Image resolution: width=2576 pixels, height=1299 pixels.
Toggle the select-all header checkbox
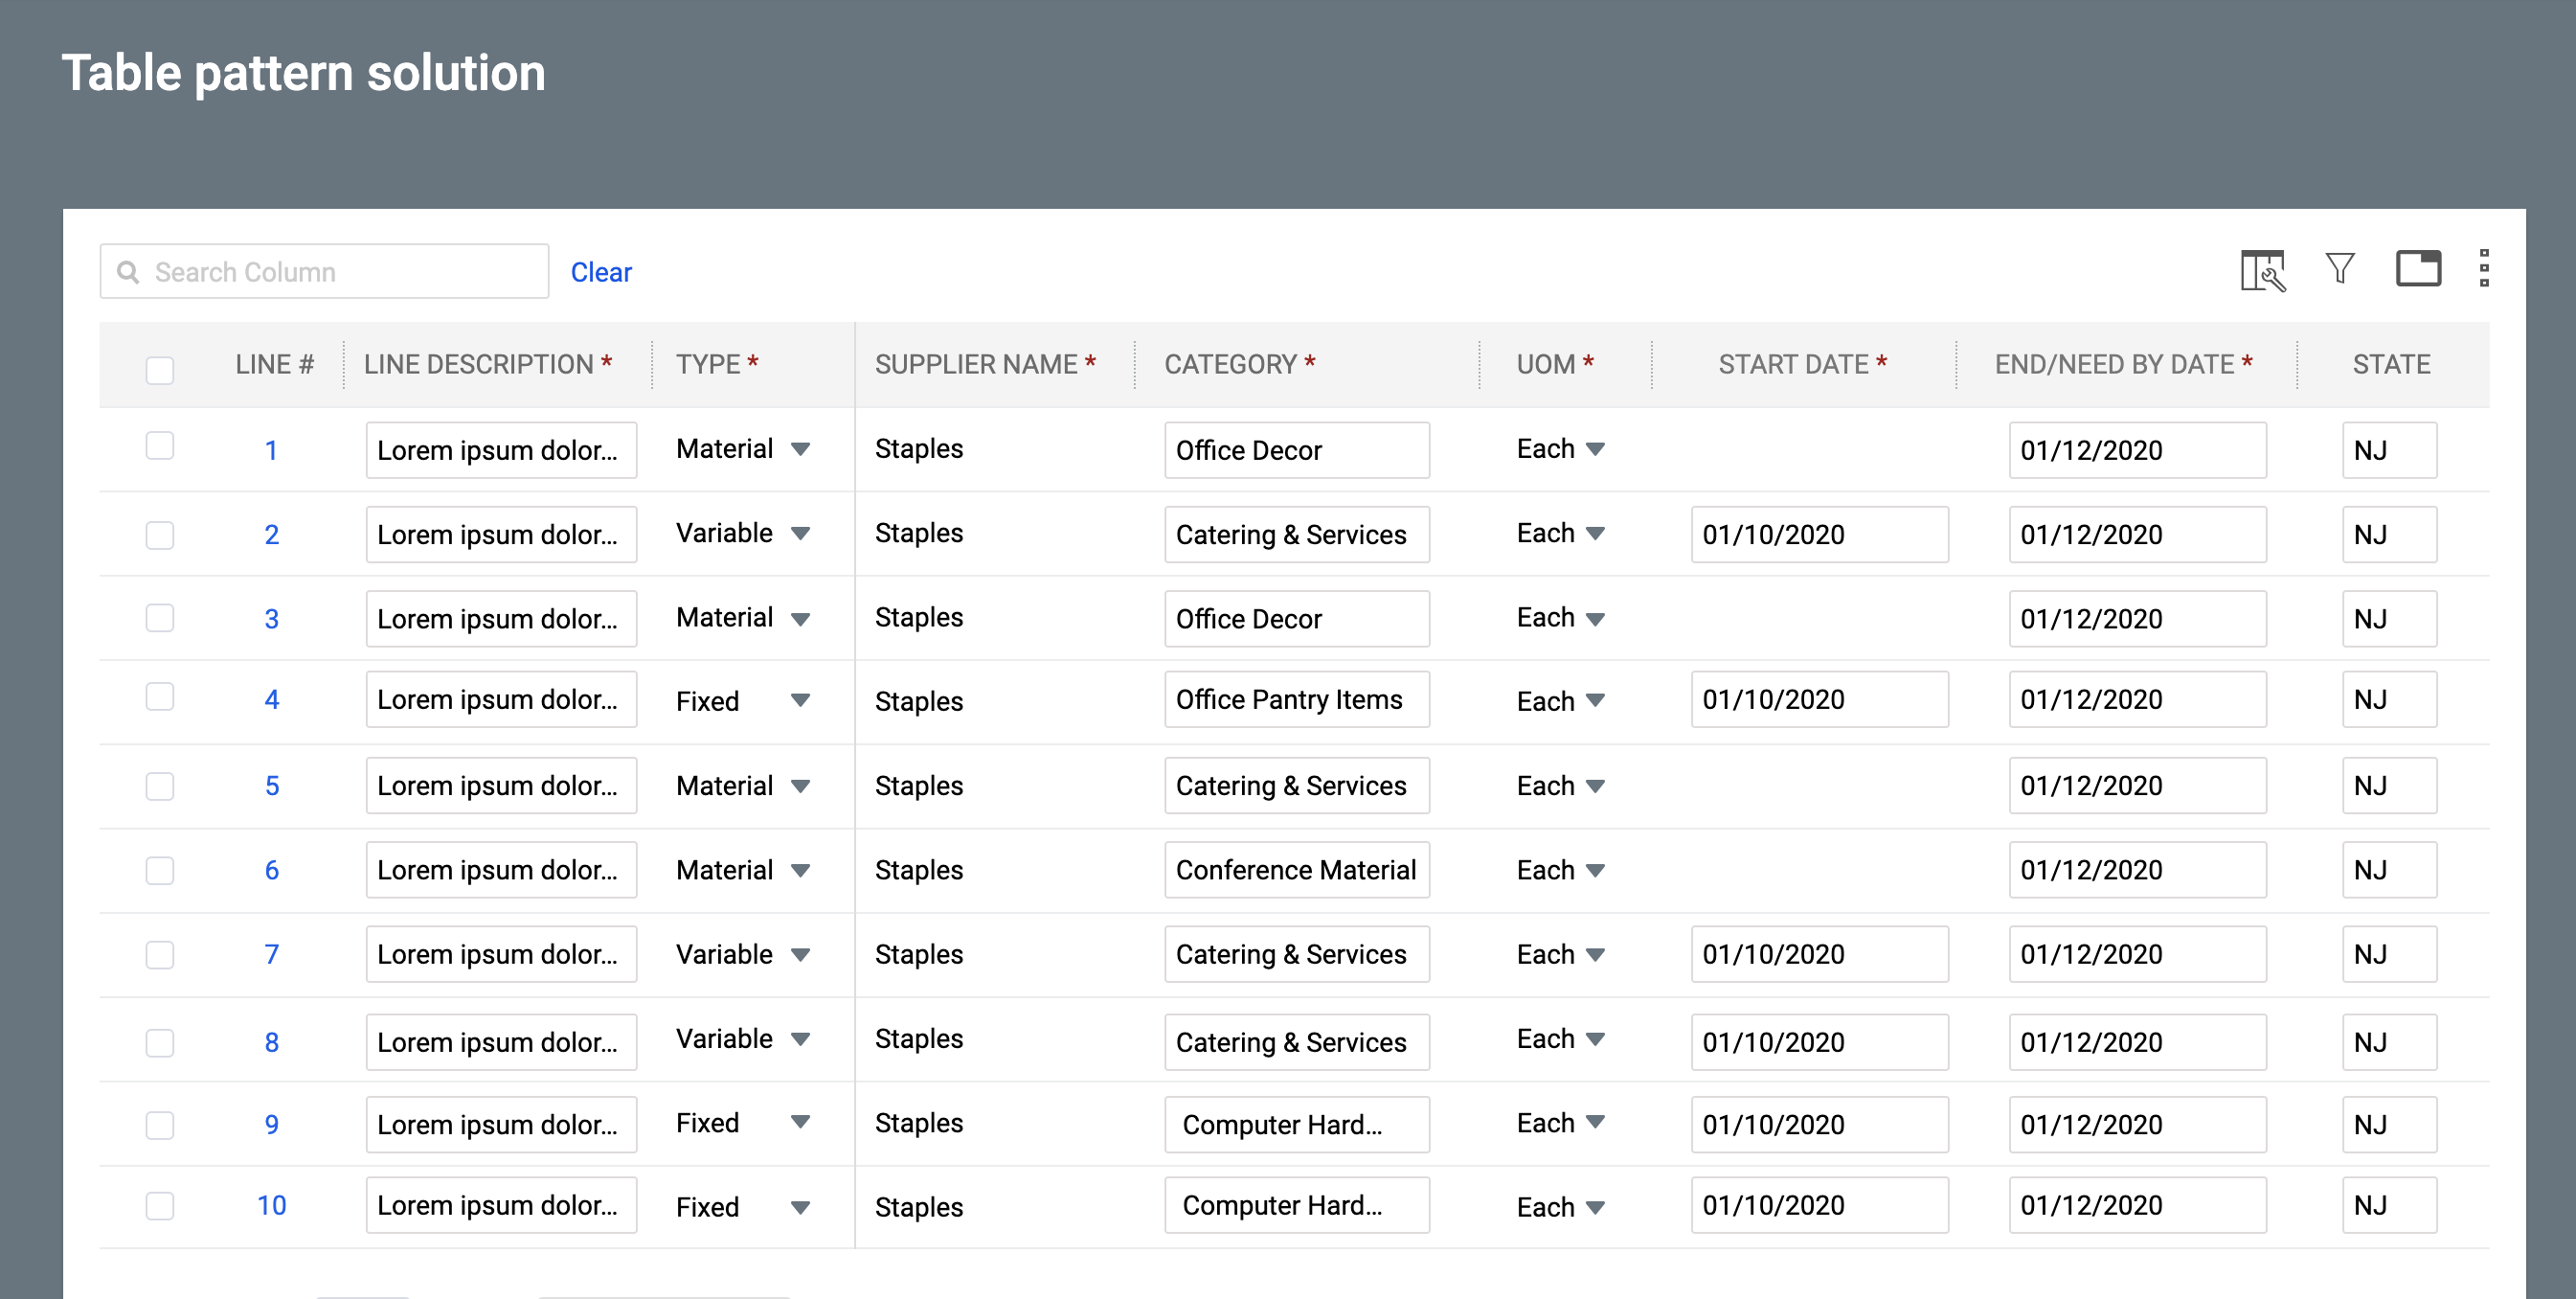pos(160,370)
